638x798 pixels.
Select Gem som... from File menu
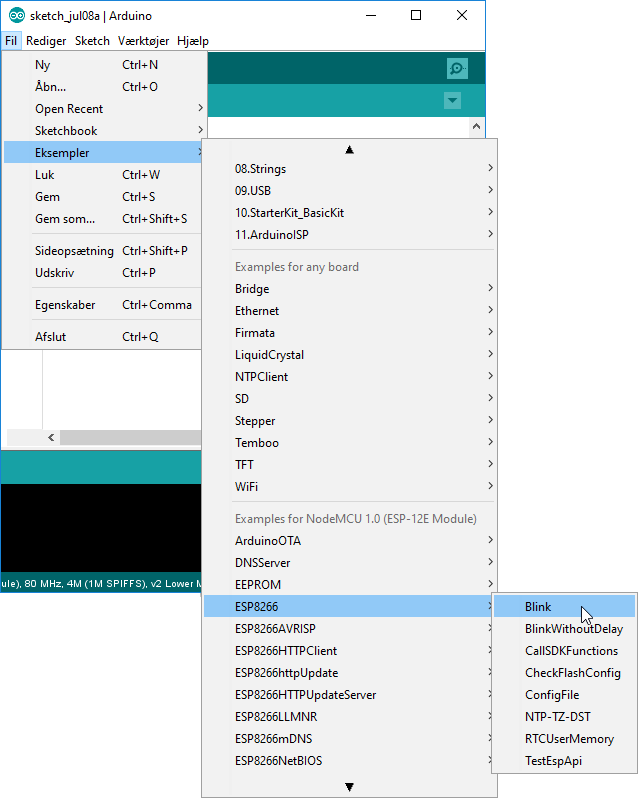pyautogui.click(x=65, y=219)
